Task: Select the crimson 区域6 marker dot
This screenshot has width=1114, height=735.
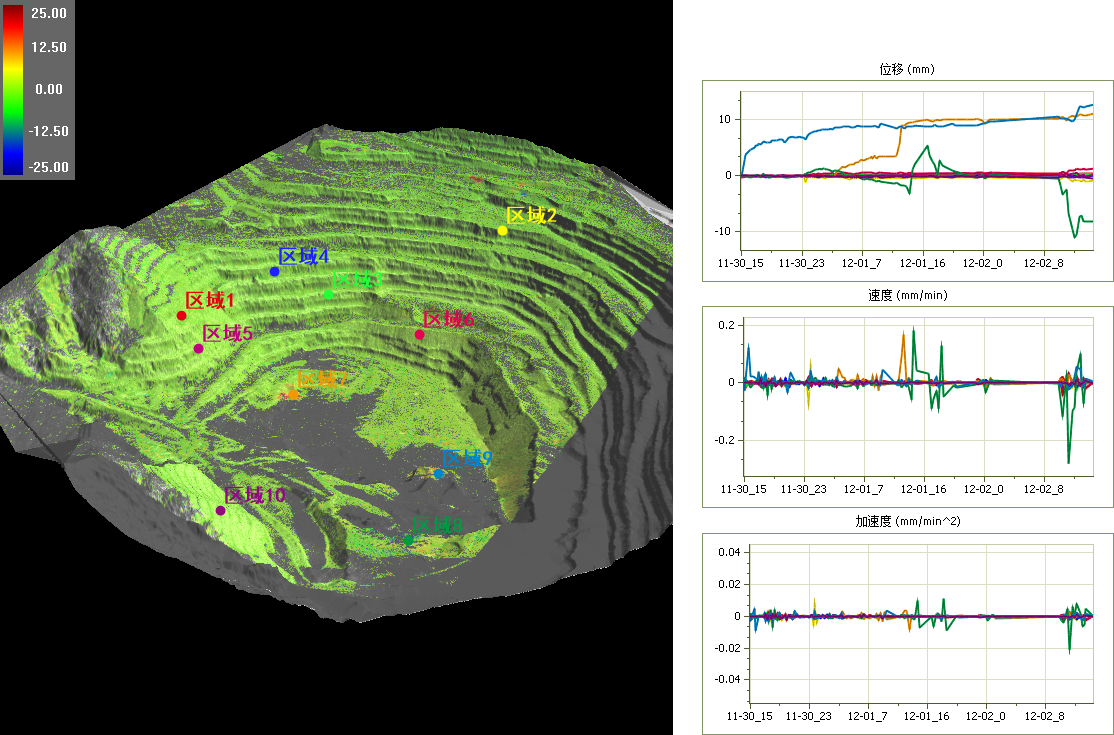Action: pos(419,335)
